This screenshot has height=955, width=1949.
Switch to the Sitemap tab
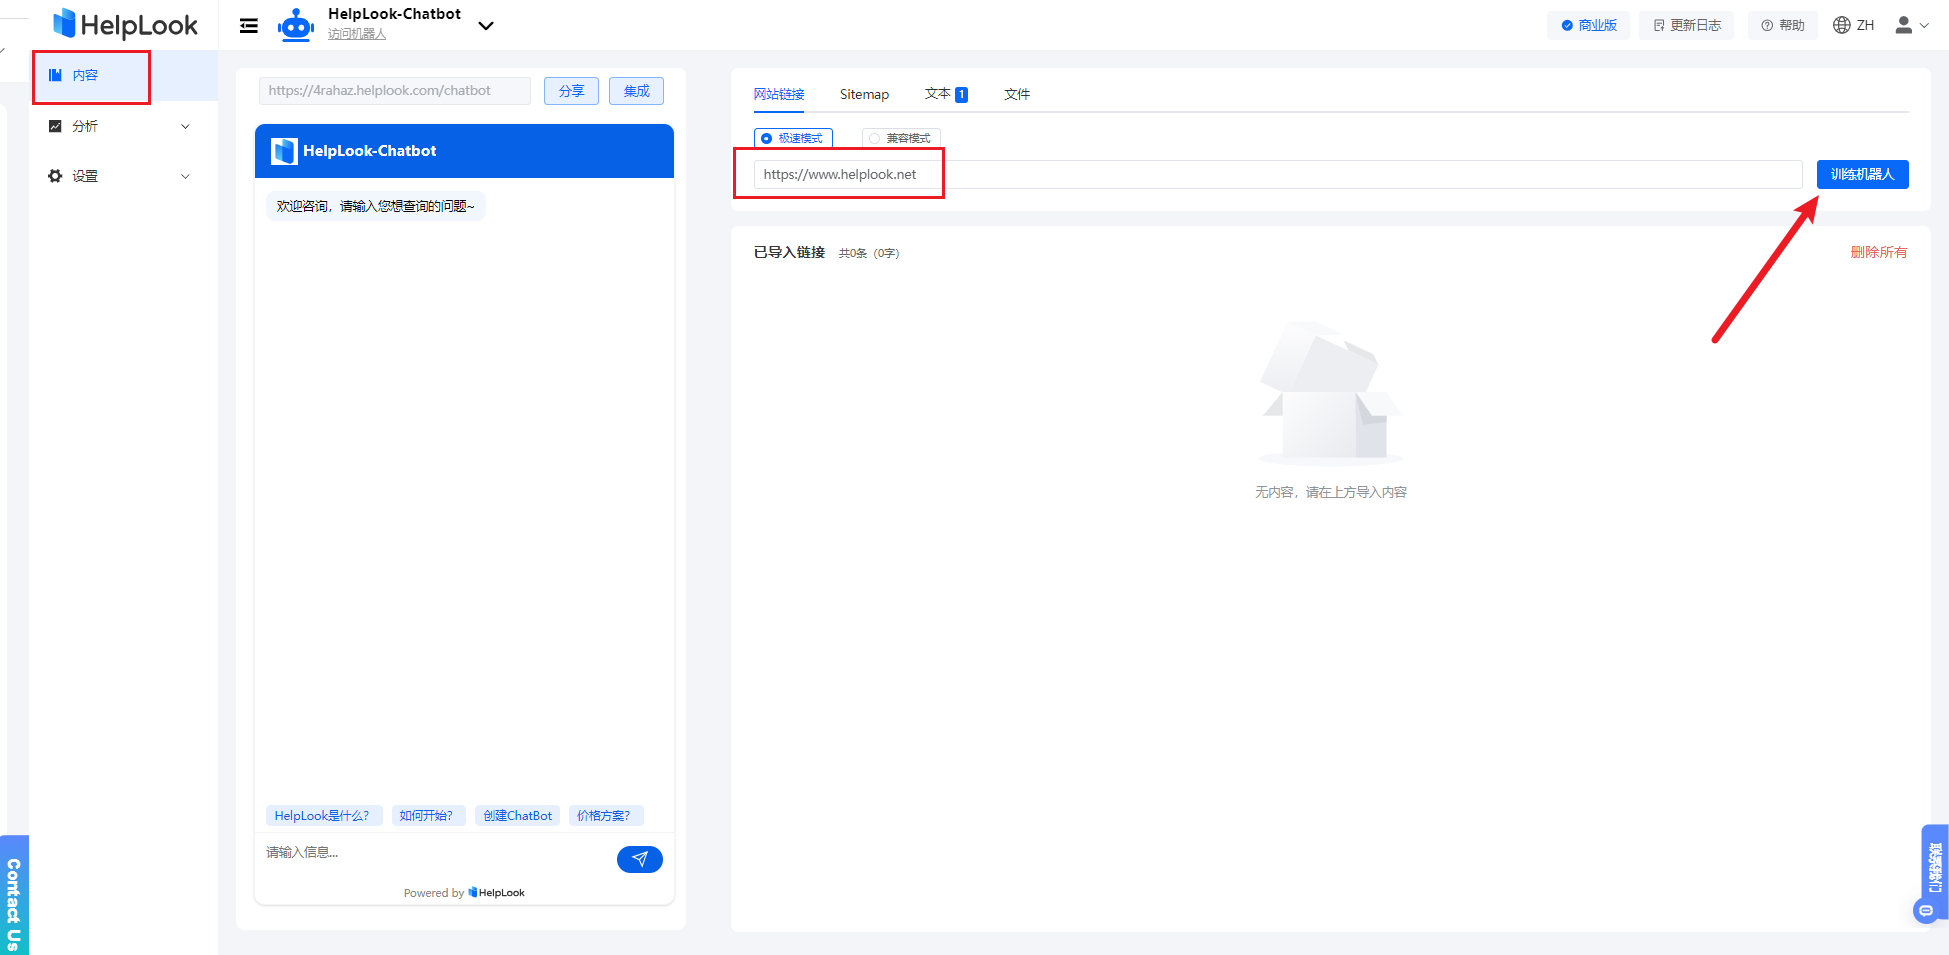(864, 93)
